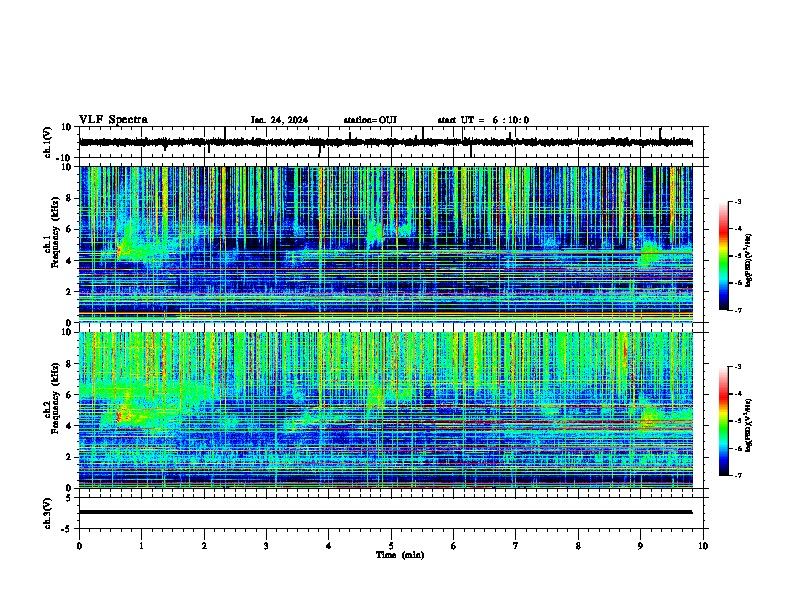Click time tick label '8' on x-axis
The height and width of the screenshot is (612, 792).
point(578,546)
